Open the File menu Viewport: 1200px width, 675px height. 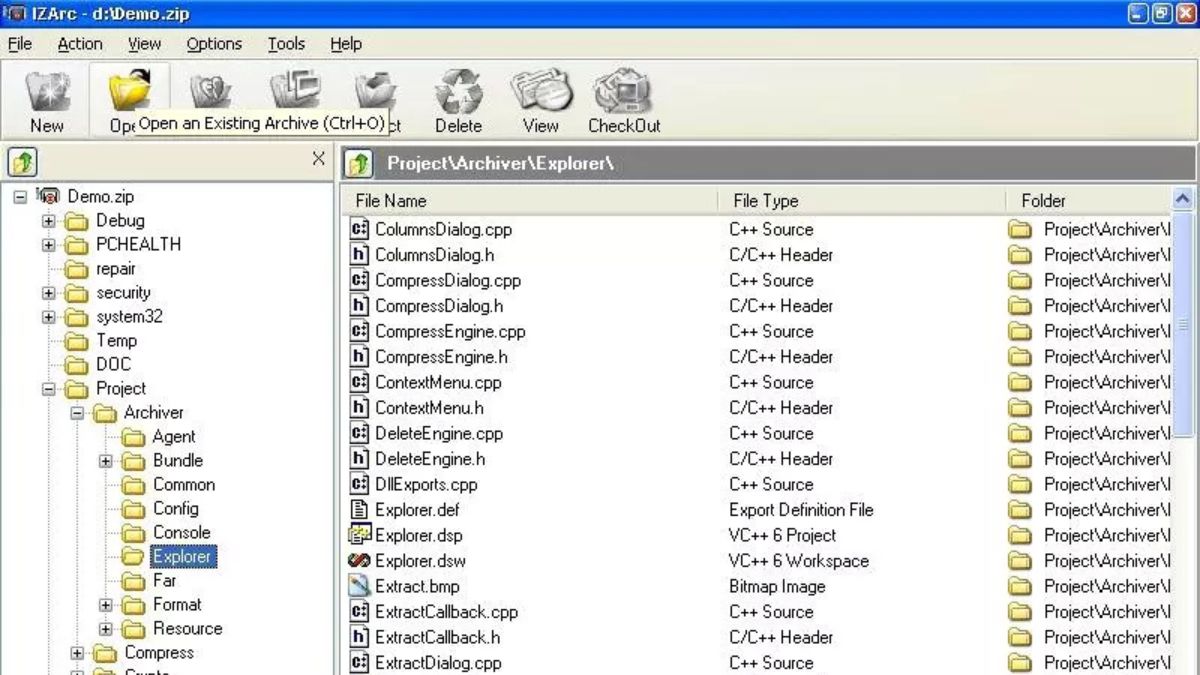pyautogui.click(x=20, y=44)
